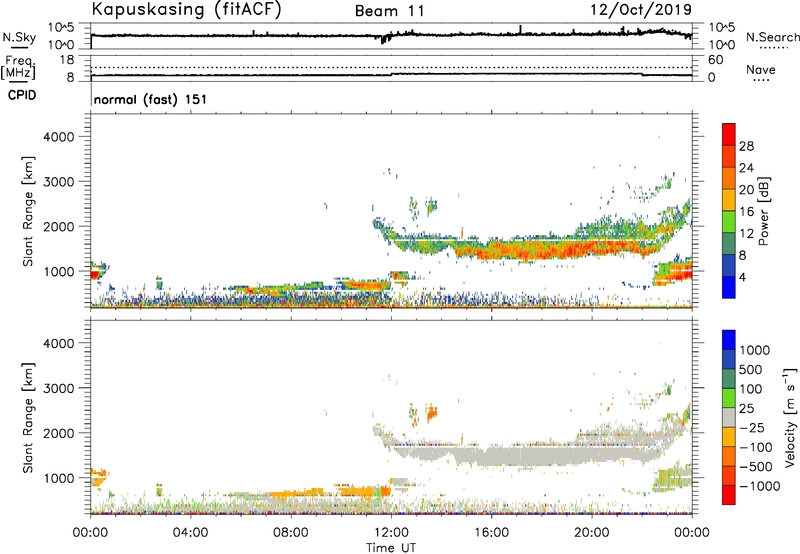Click the "-1000" value on velocity scale
Image resolution: width=800 pixels, height=554 pixels.
click(760, 486)
